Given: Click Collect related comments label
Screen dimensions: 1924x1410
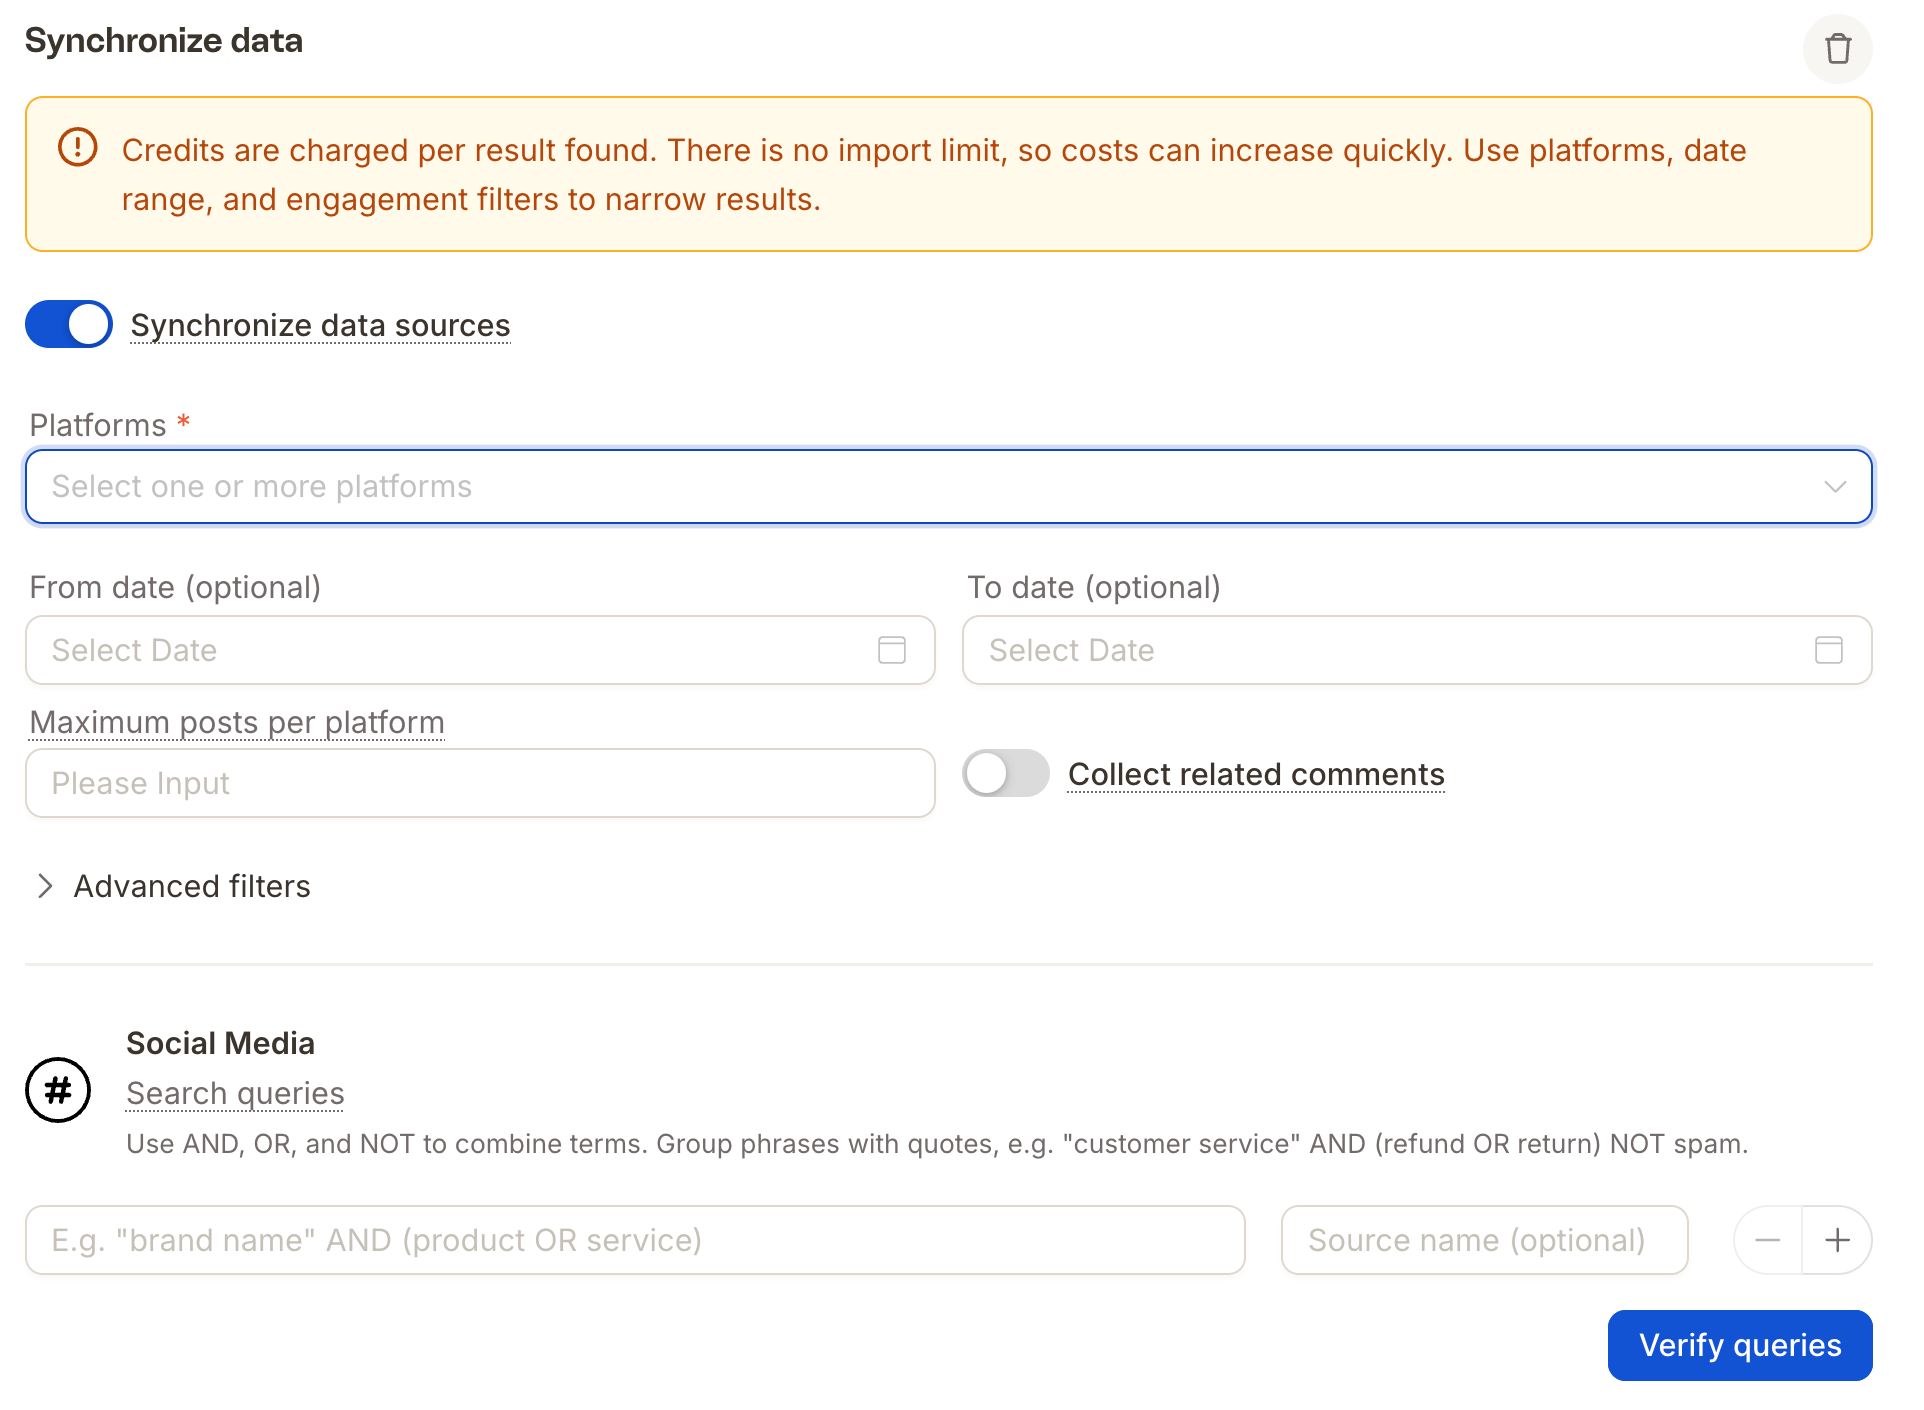Looking at the screenshot, I should coord(1256,775).
